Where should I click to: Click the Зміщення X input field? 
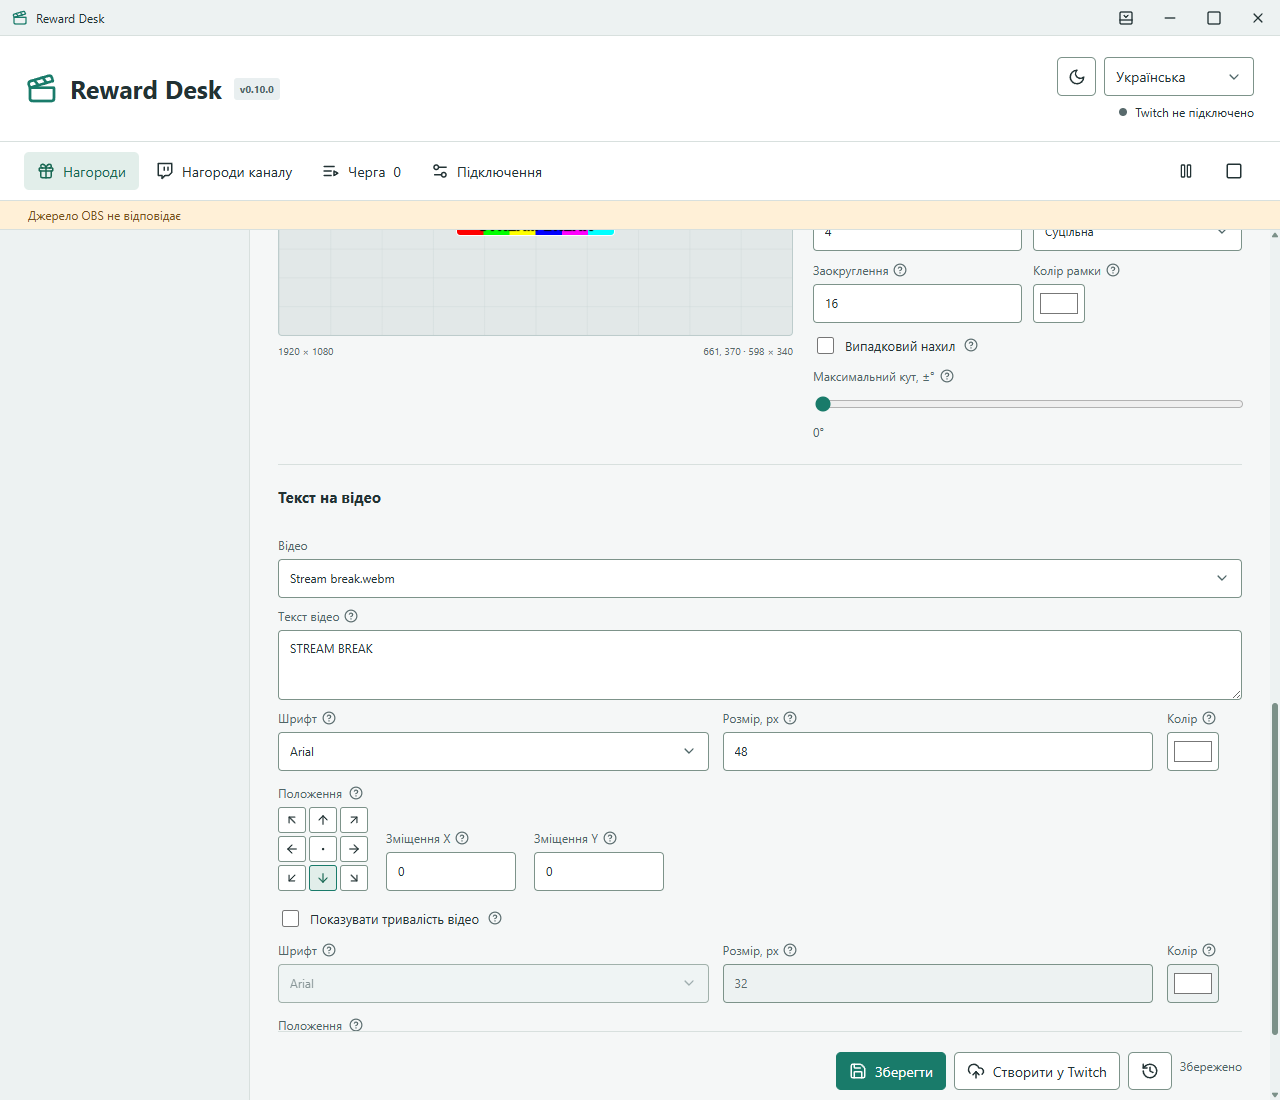(451, 871)
